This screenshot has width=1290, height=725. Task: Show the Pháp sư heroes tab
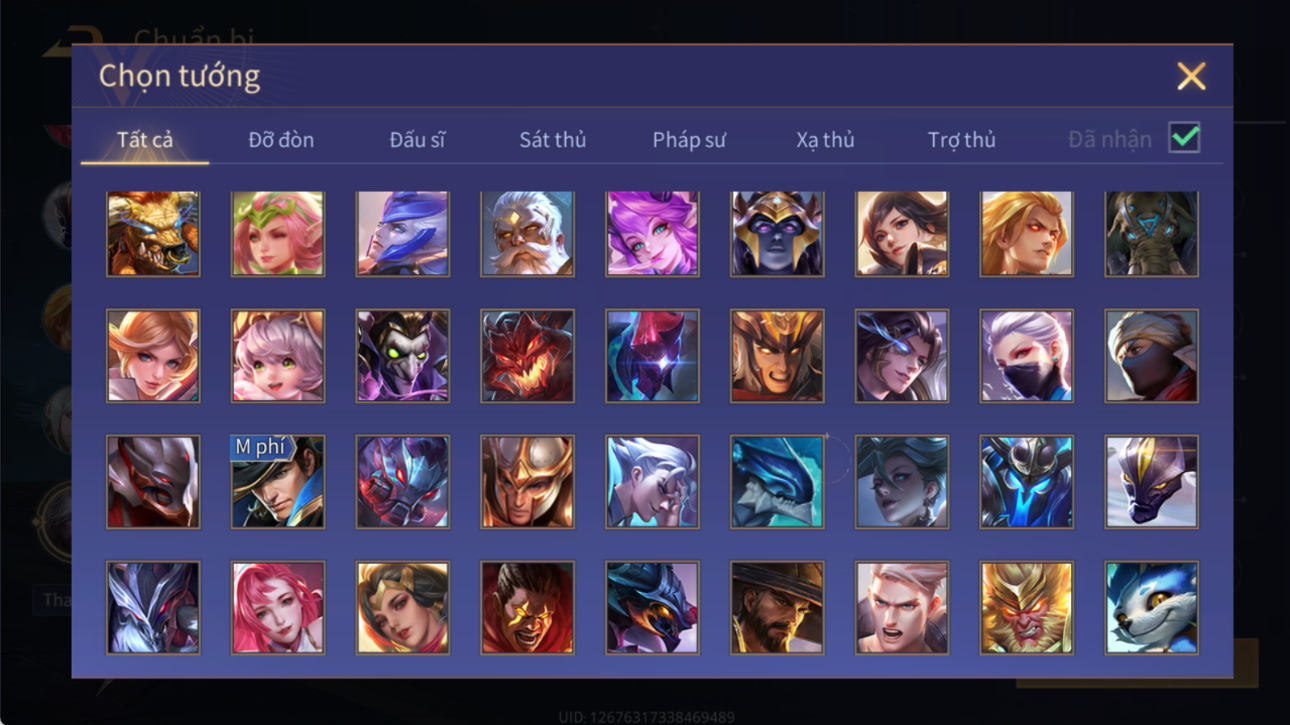[689, 140]
